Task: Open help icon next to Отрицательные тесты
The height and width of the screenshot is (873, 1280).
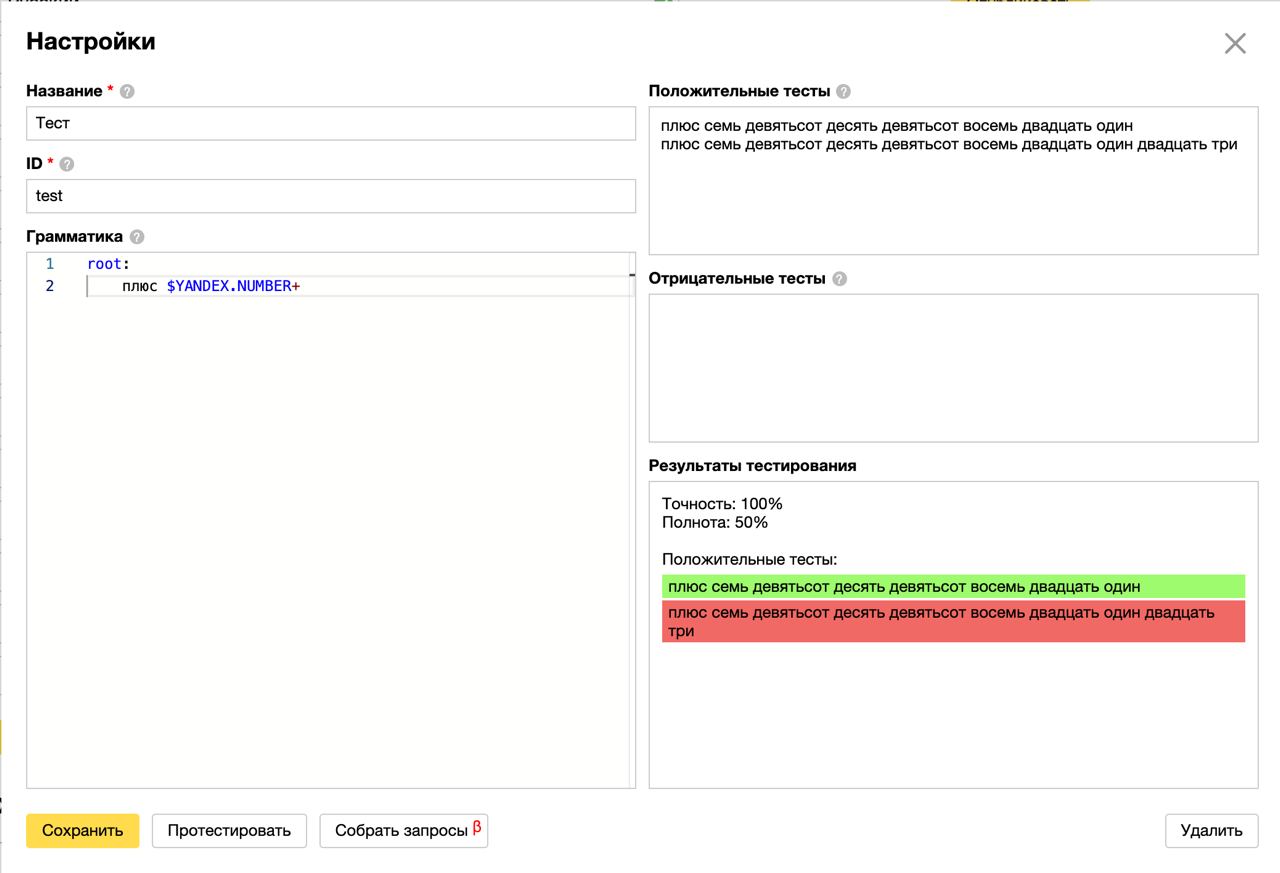Action: pos(839,279)
